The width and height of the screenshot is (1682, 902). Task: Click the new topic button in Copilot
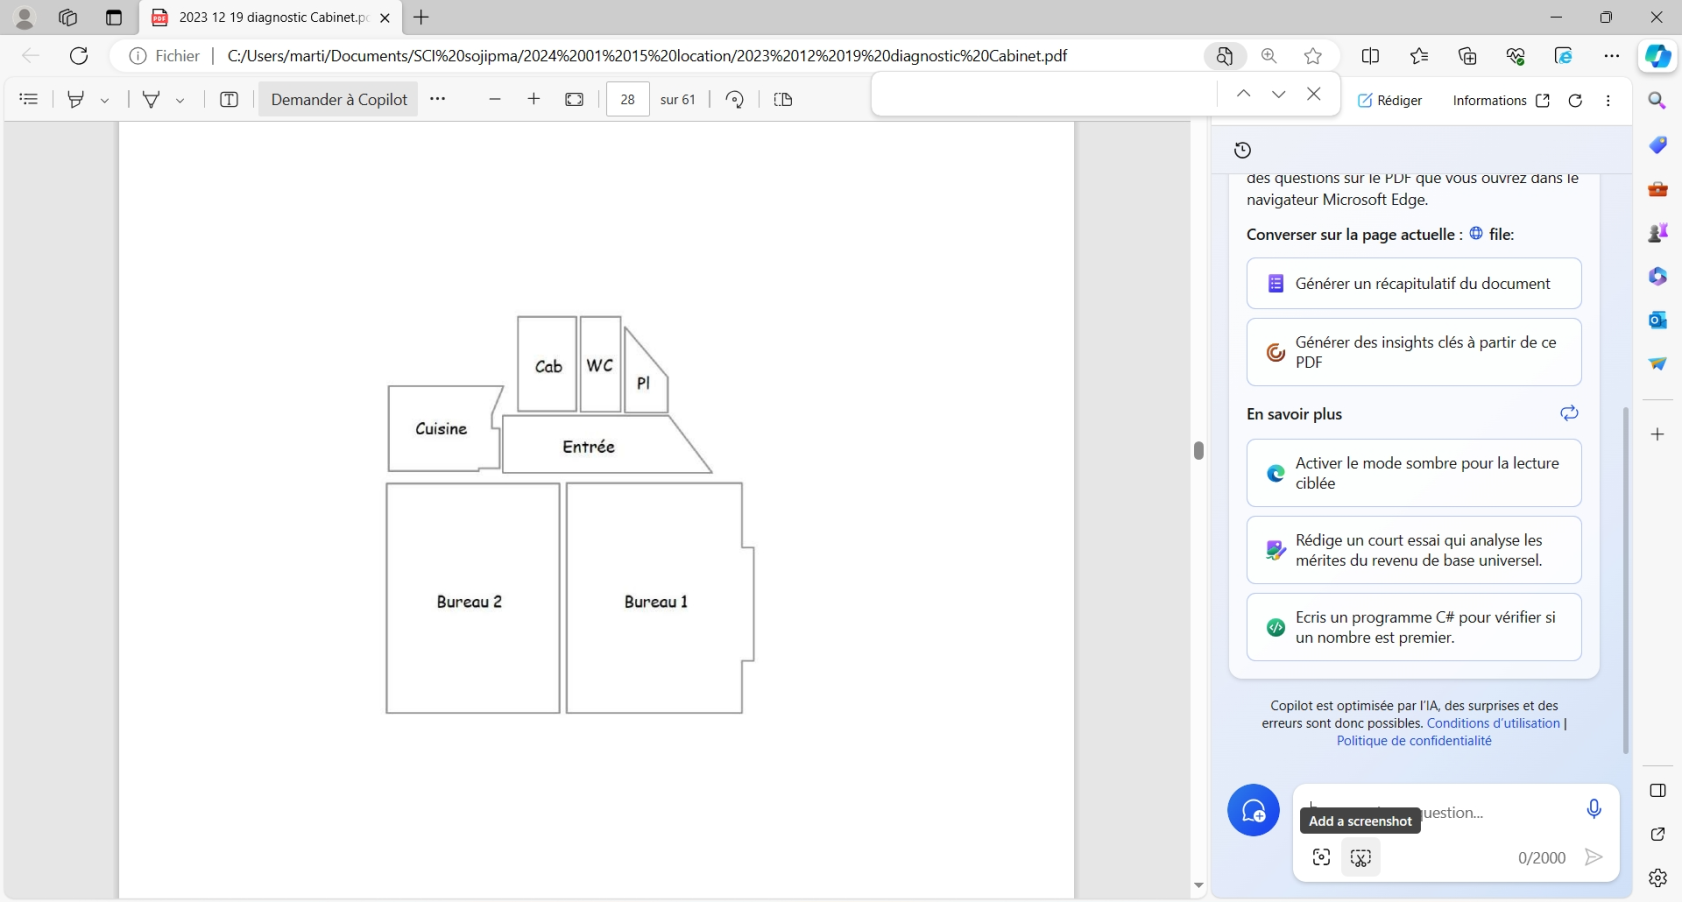point(1253,810)
